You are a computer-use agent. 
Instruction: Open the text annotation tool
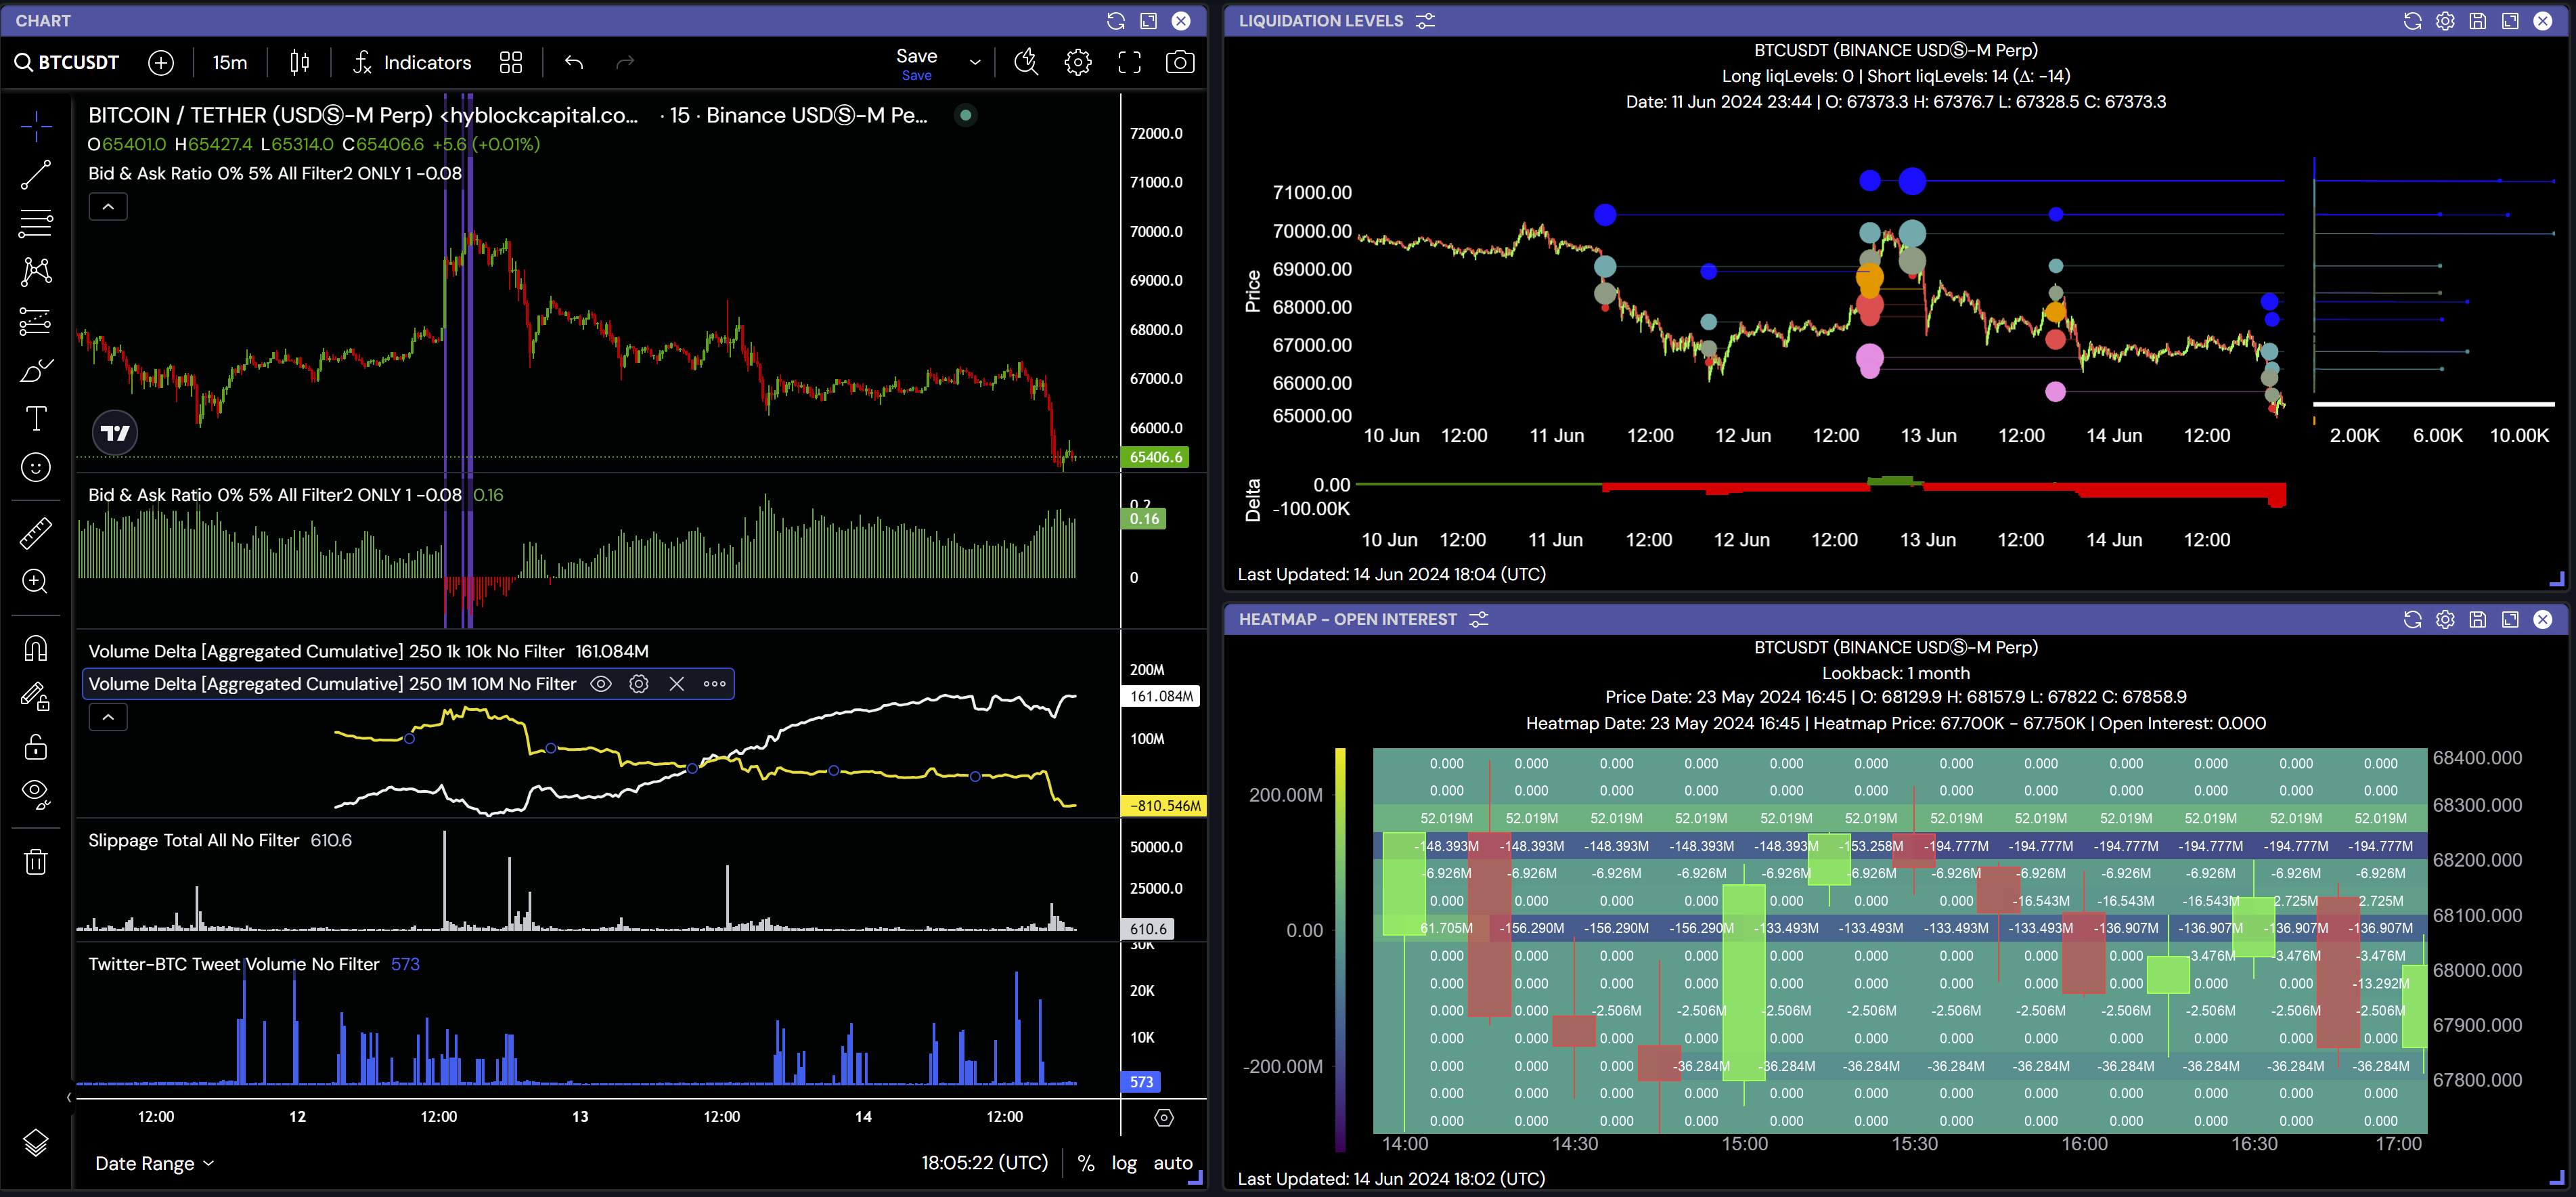tap(36, 419)
